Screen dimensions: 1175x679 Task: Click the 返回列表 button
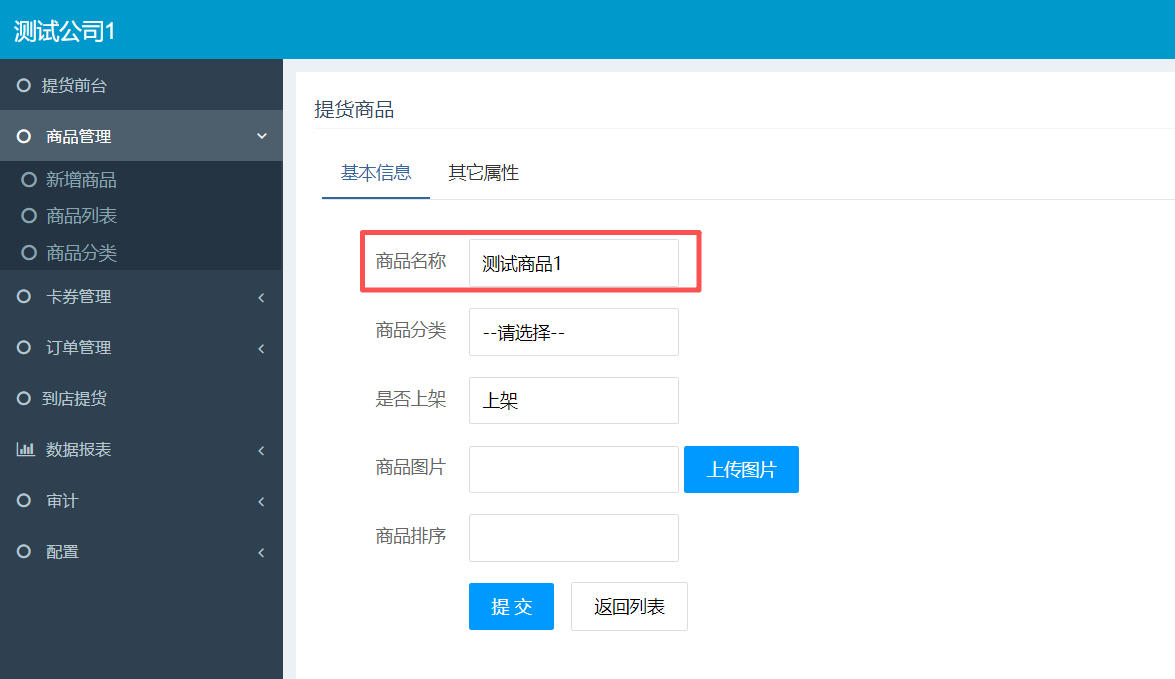(x=629, y=607)
